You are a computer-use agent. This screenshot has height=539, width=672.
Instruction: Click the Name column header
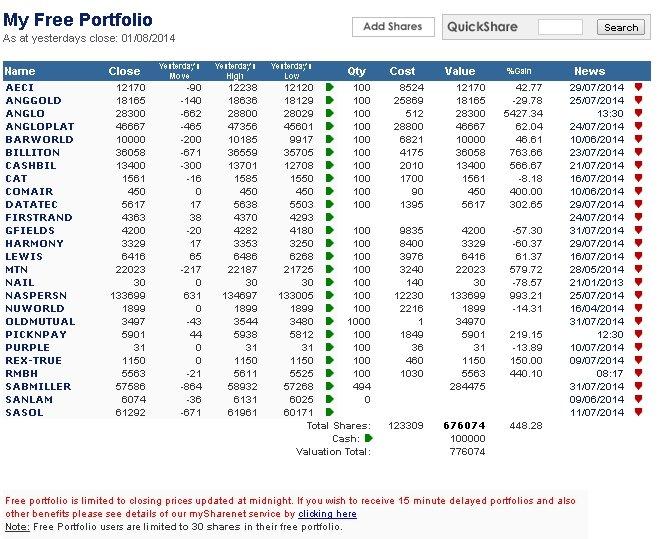click(20, 72)
